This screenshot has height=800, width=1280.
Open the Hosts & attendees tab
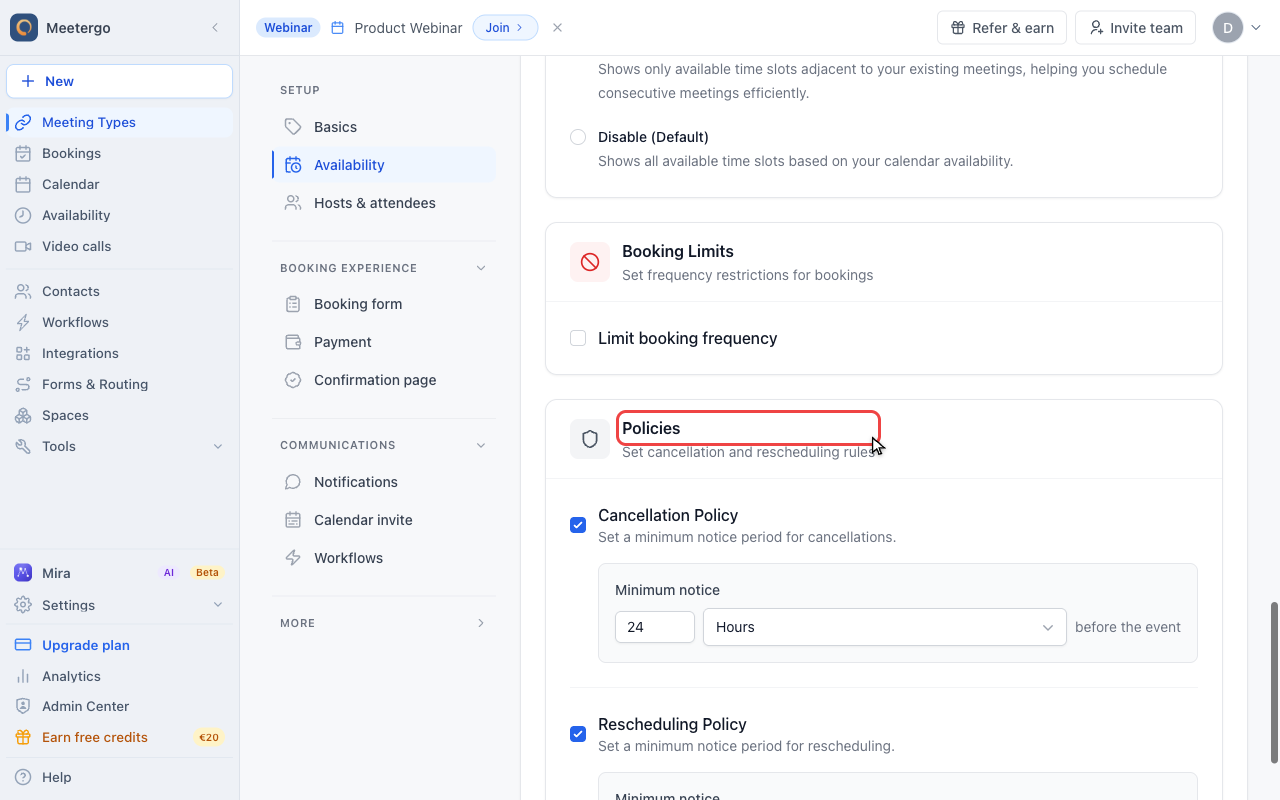click(384, 203)
